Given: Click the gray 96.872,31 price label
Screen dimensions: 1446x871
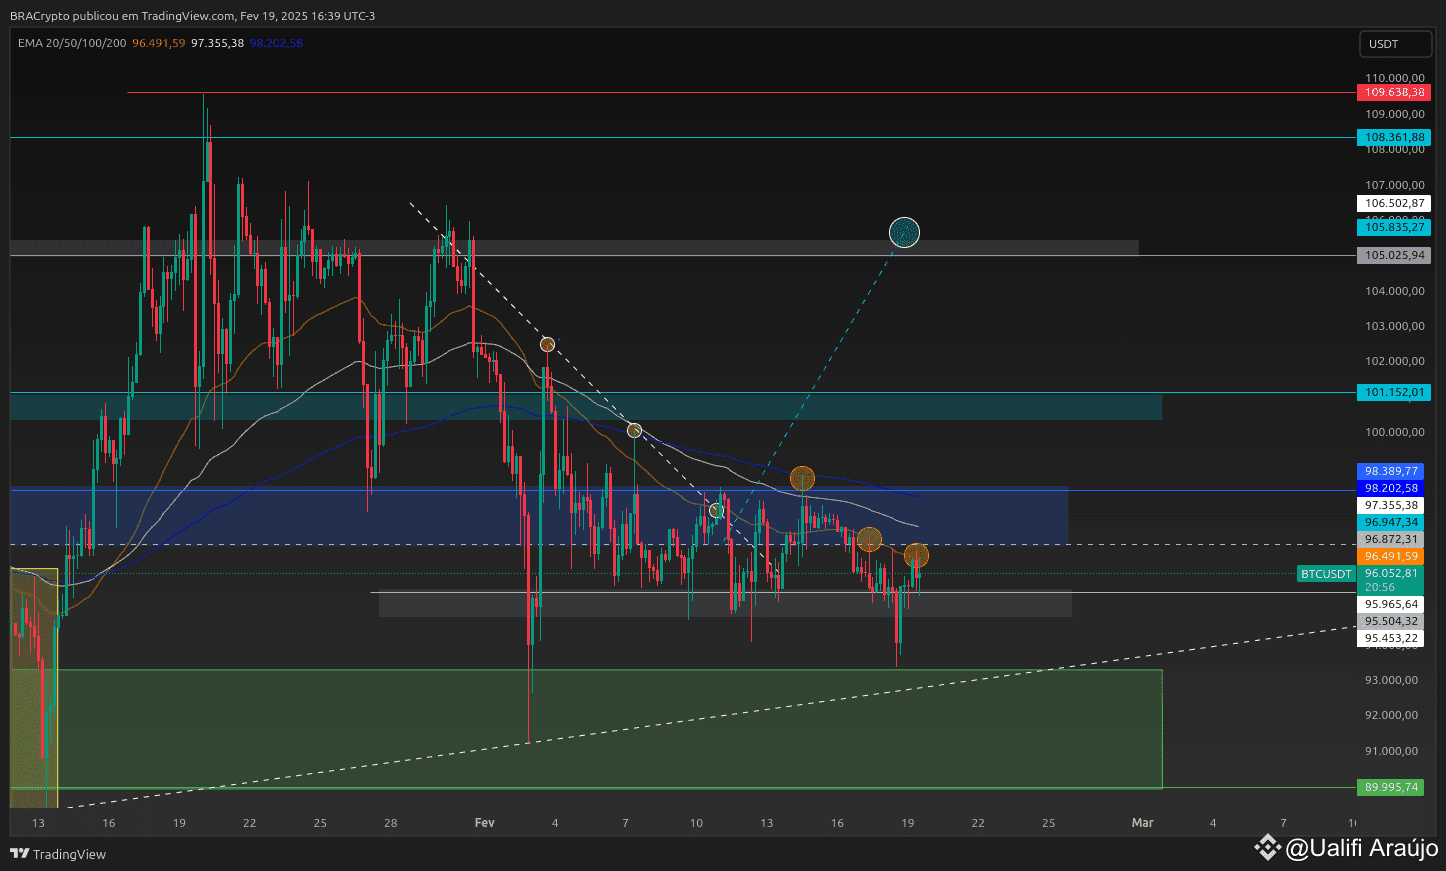Looking at the screenshot, I should (x=1391, y=539).
